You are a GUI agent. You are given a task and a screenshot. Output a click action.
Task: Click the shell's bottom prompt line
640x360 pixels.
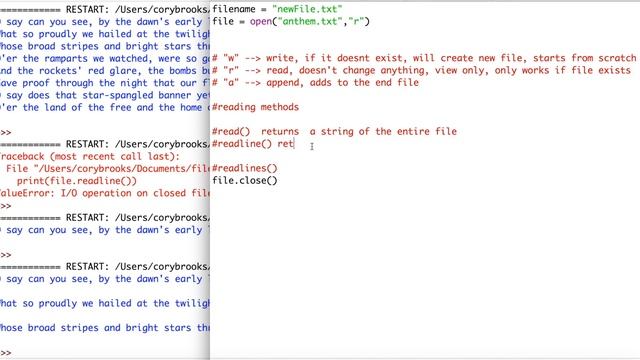[x=6, y=353]
